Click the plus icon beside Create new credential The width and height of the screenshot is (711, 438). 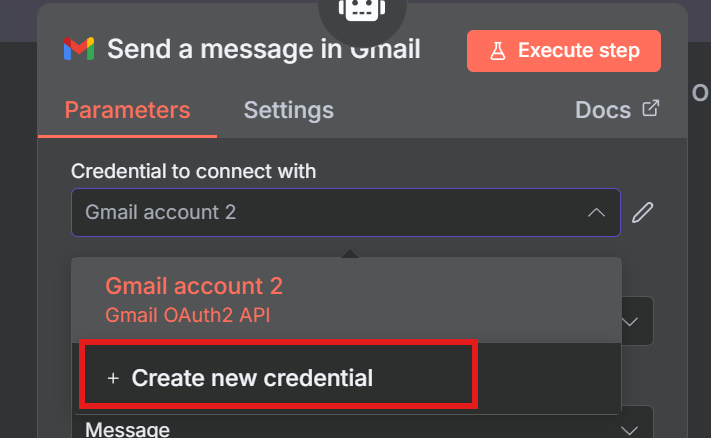112,378
